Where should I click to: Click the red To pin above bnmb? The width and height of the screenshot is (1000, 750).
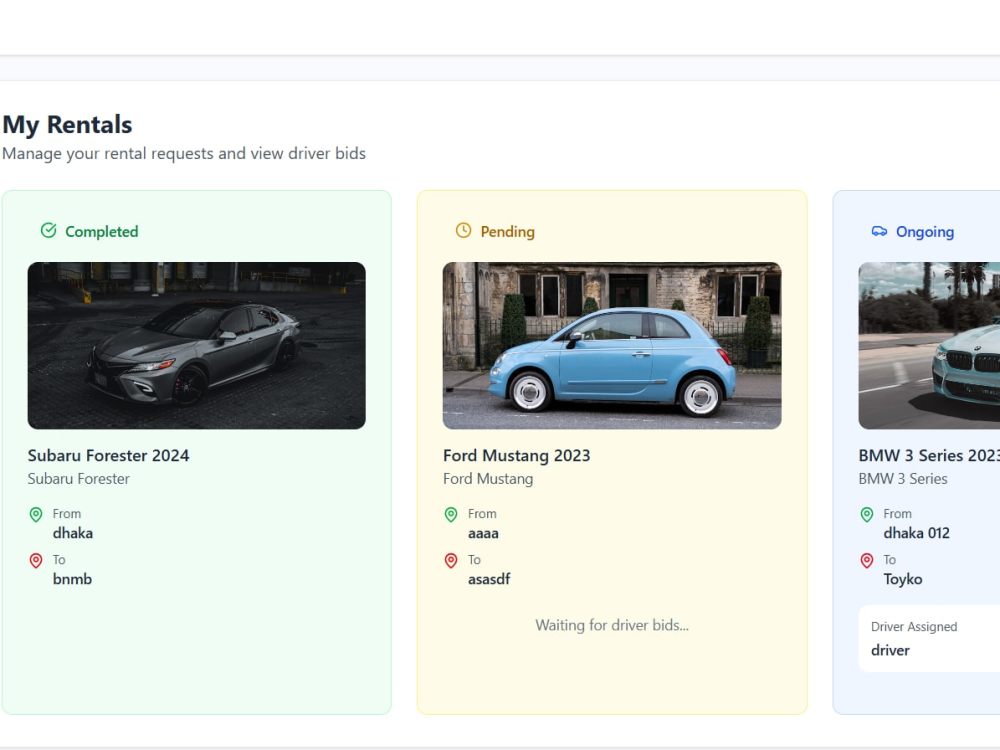[x=36, y=561]
